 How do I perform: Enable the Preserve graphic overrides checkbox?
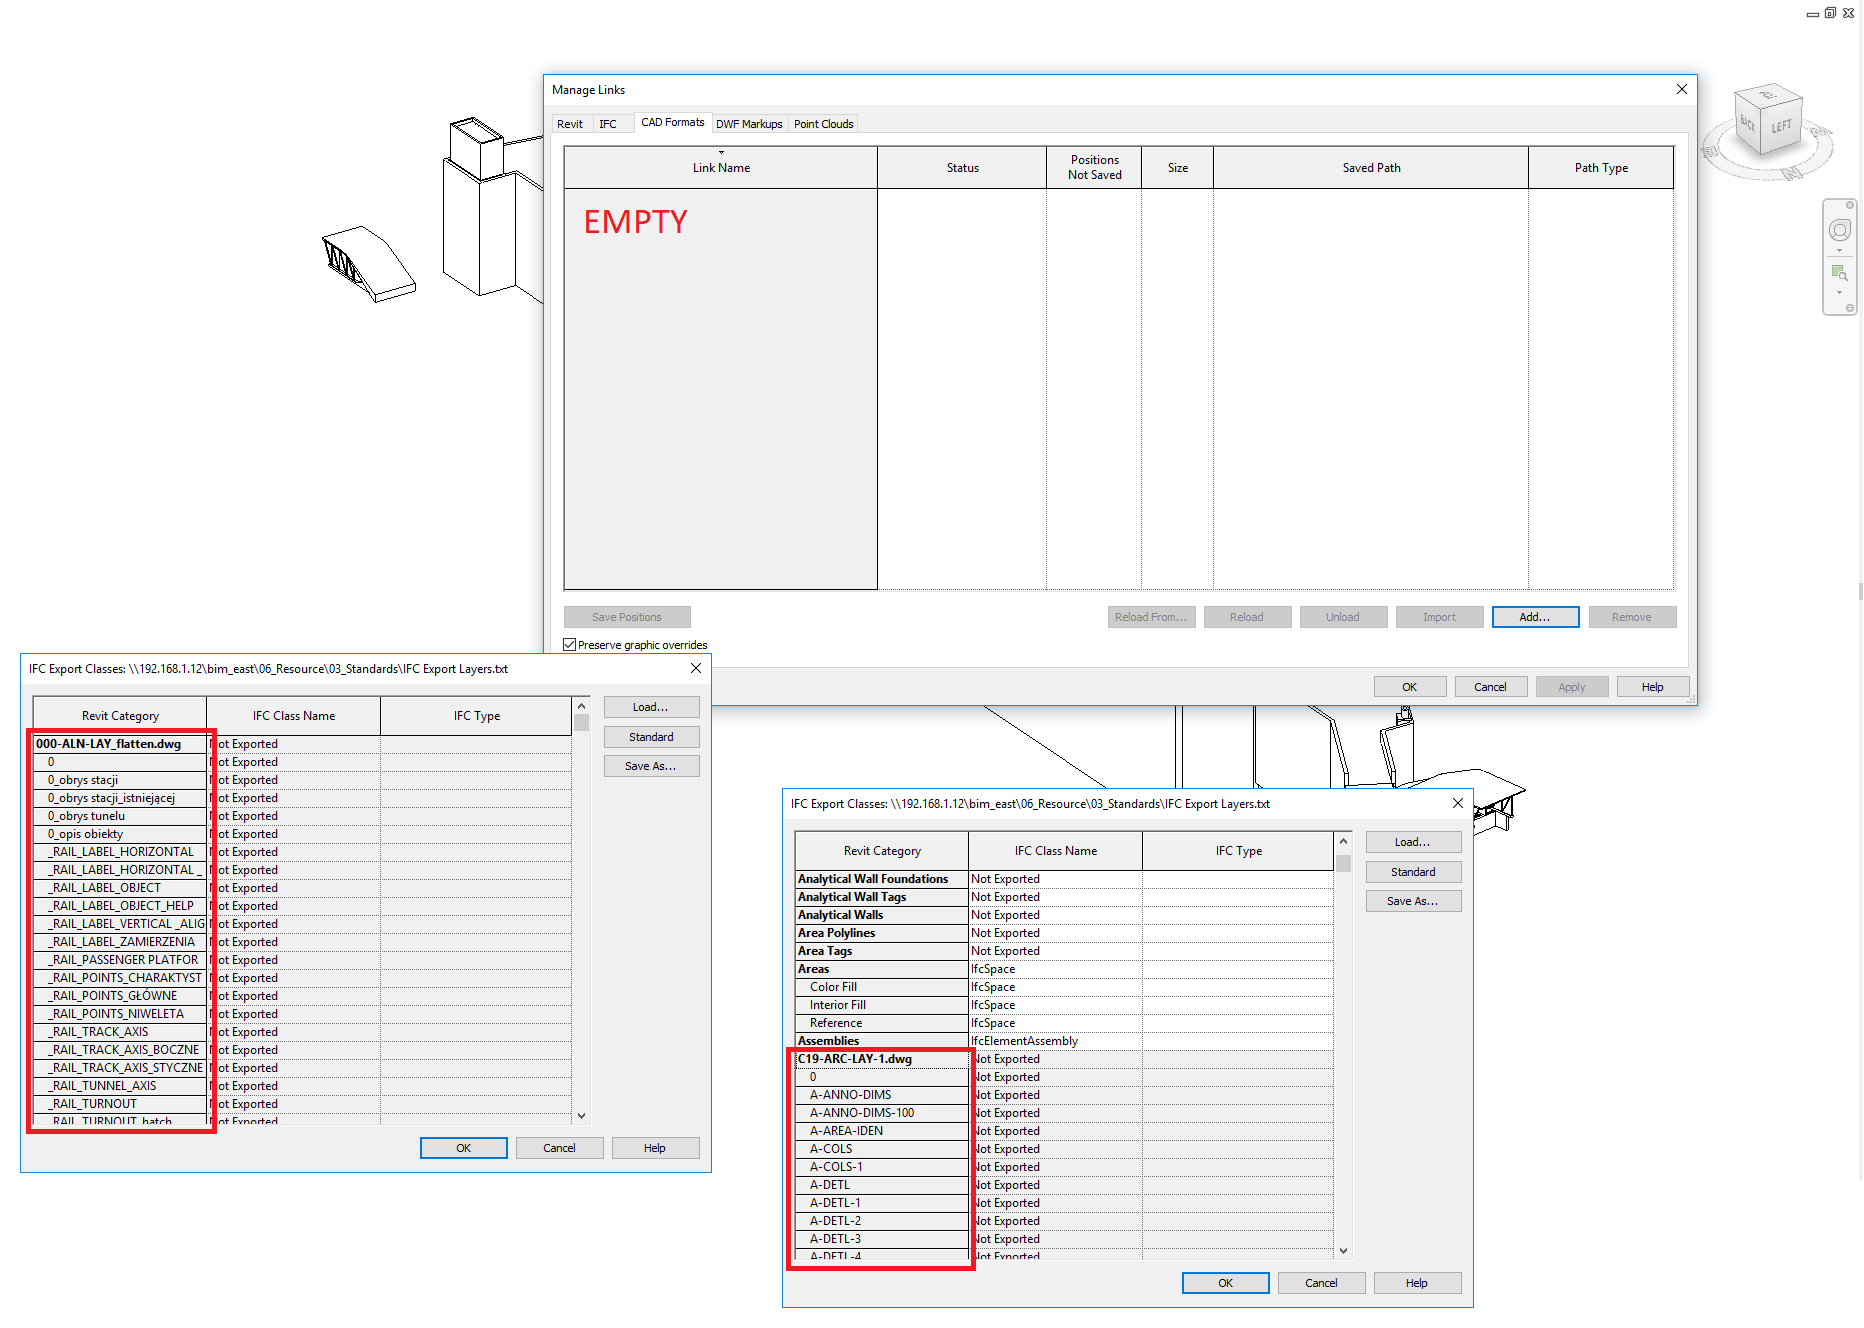[570, 644]
